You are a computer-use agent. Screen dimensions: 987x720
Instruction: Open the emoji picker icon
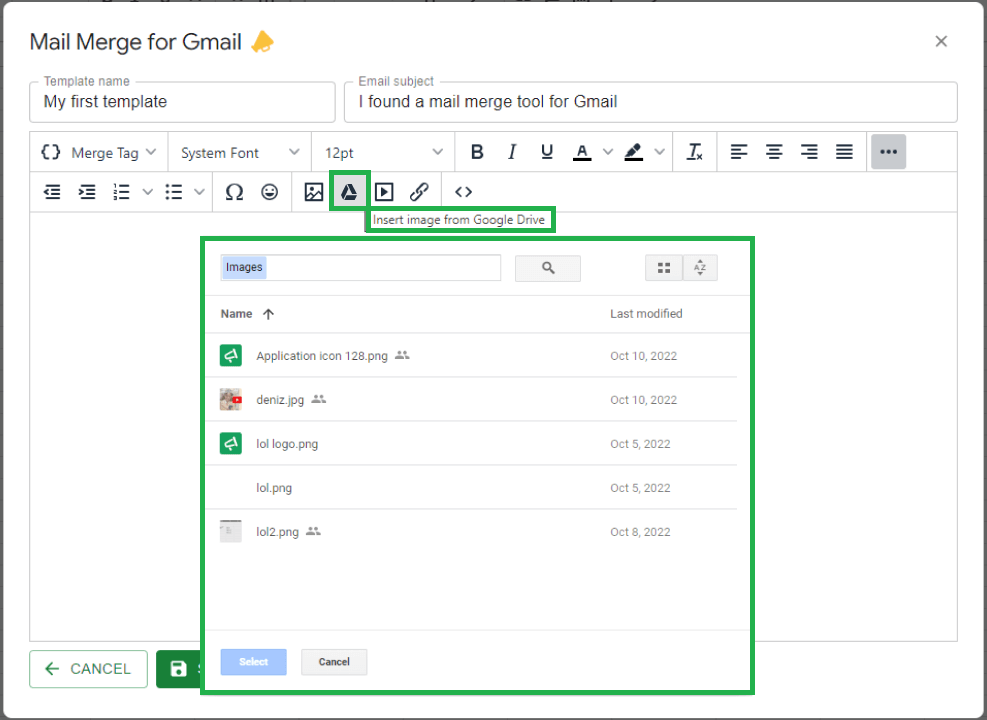269,192
